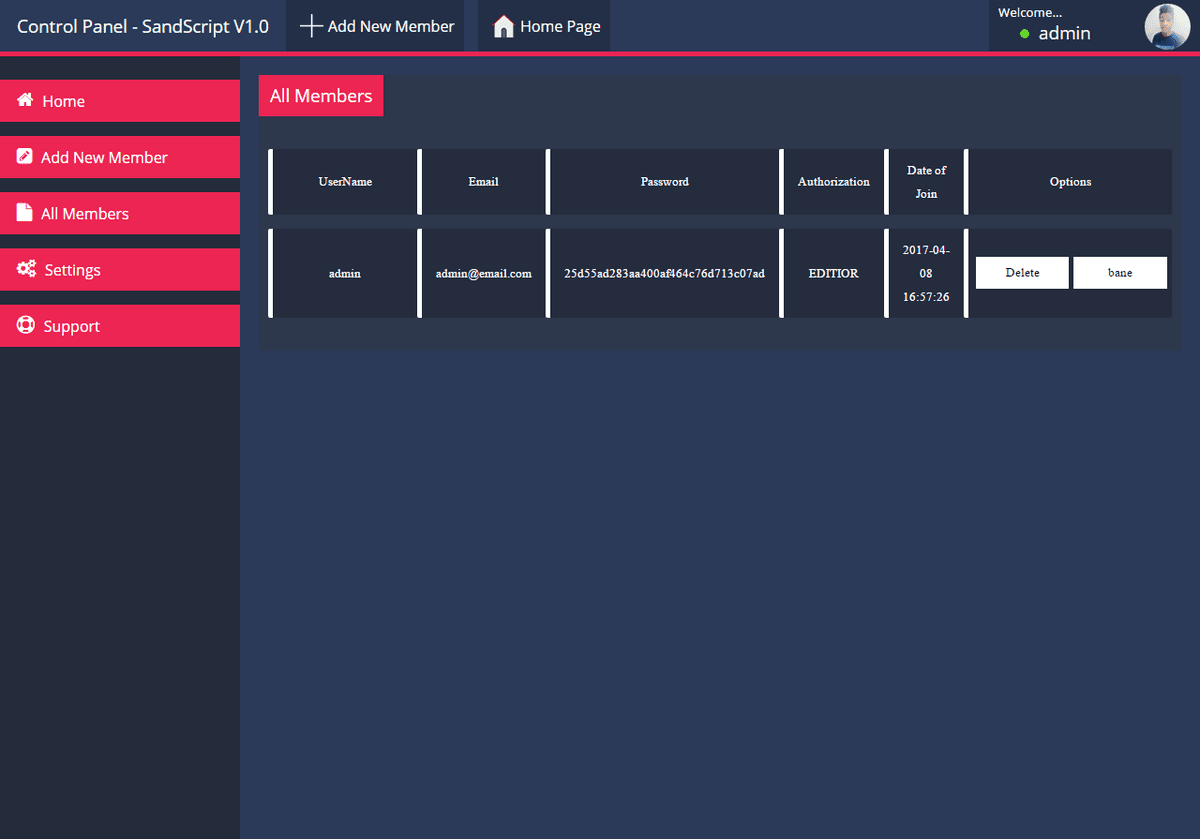
Task: Delete the admin member
Action: (x=1022, y=273)
